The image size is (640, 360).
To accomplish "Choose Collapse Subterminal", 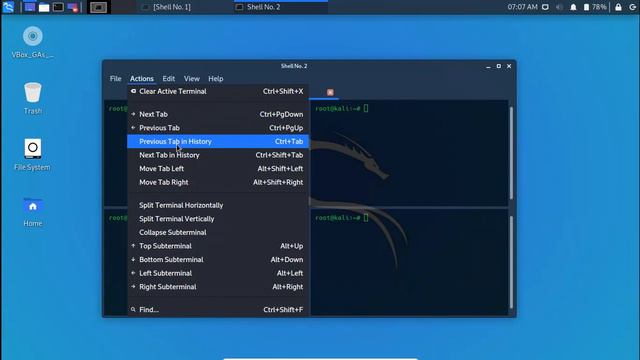I will pyautogui.click(x=218, y=232).
